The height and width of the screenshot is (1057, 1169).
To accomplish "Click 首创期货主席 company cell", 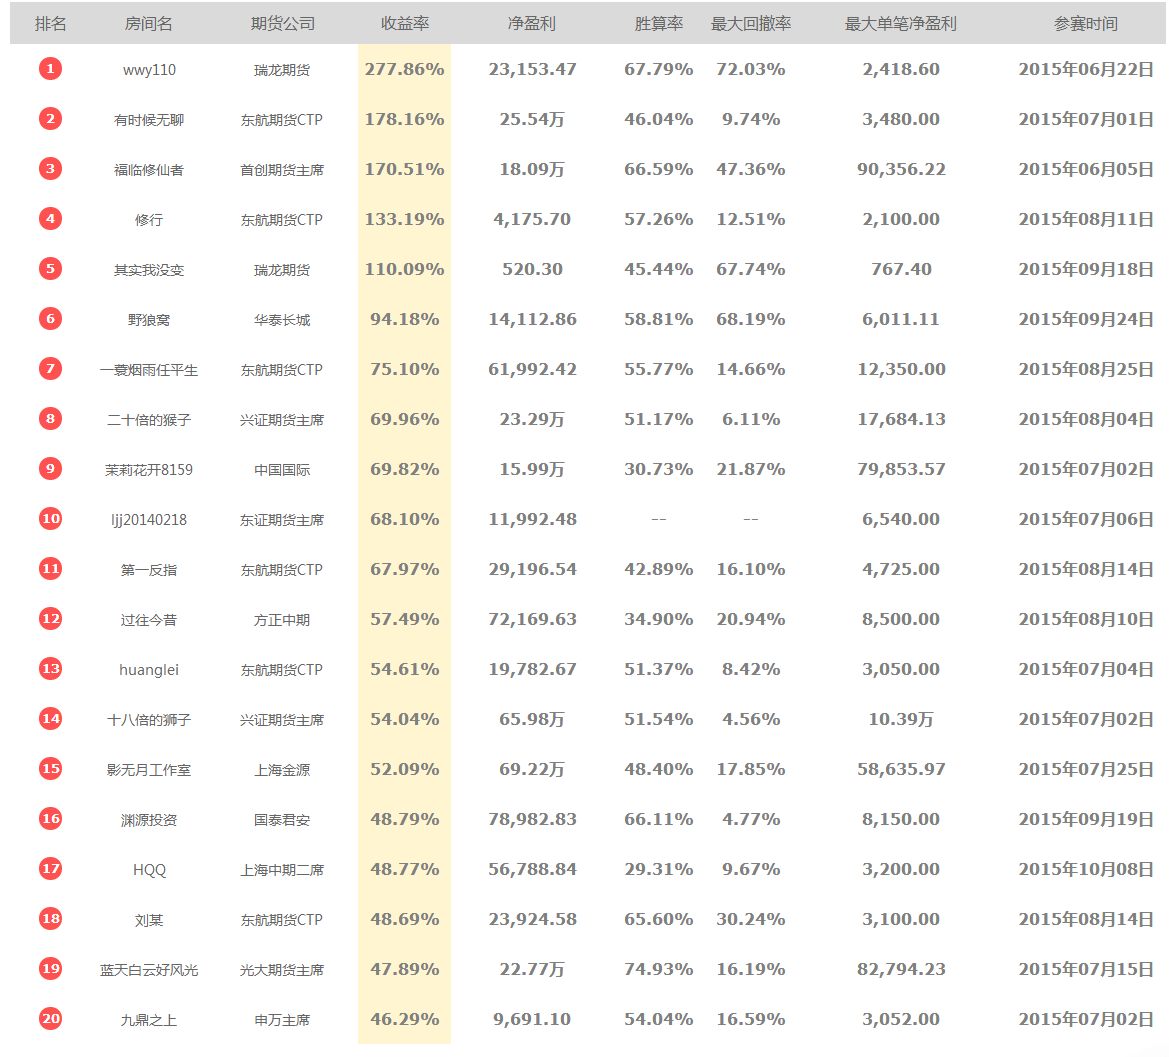I will [x=282, y=170].
